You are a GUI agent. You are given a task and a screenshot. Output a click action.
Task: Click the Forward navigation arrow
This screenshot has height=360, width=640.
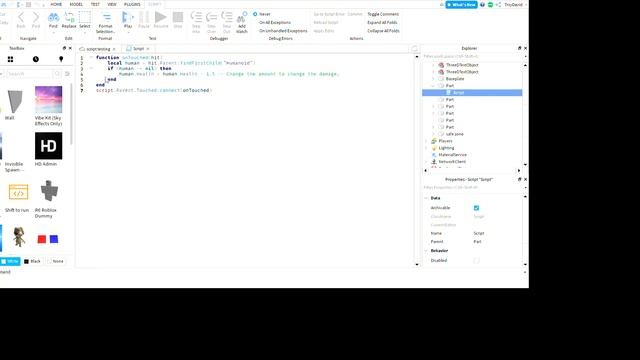coord(36,17)
